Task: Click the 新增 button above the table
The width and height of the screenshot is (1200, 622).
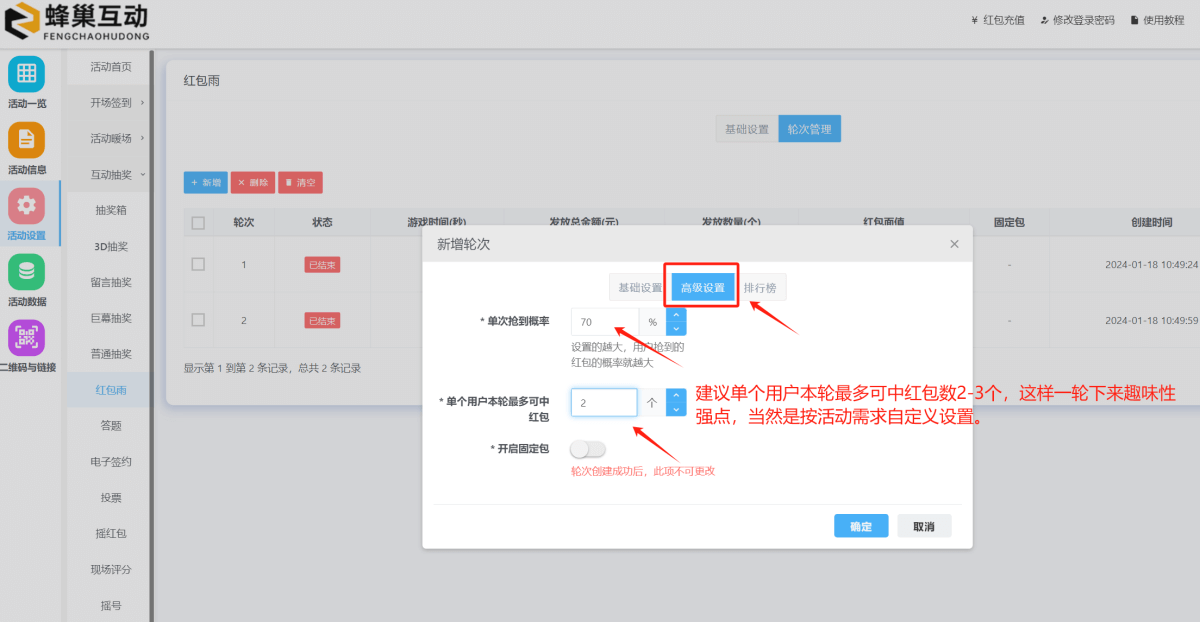Action: click(x=205, y=182)
